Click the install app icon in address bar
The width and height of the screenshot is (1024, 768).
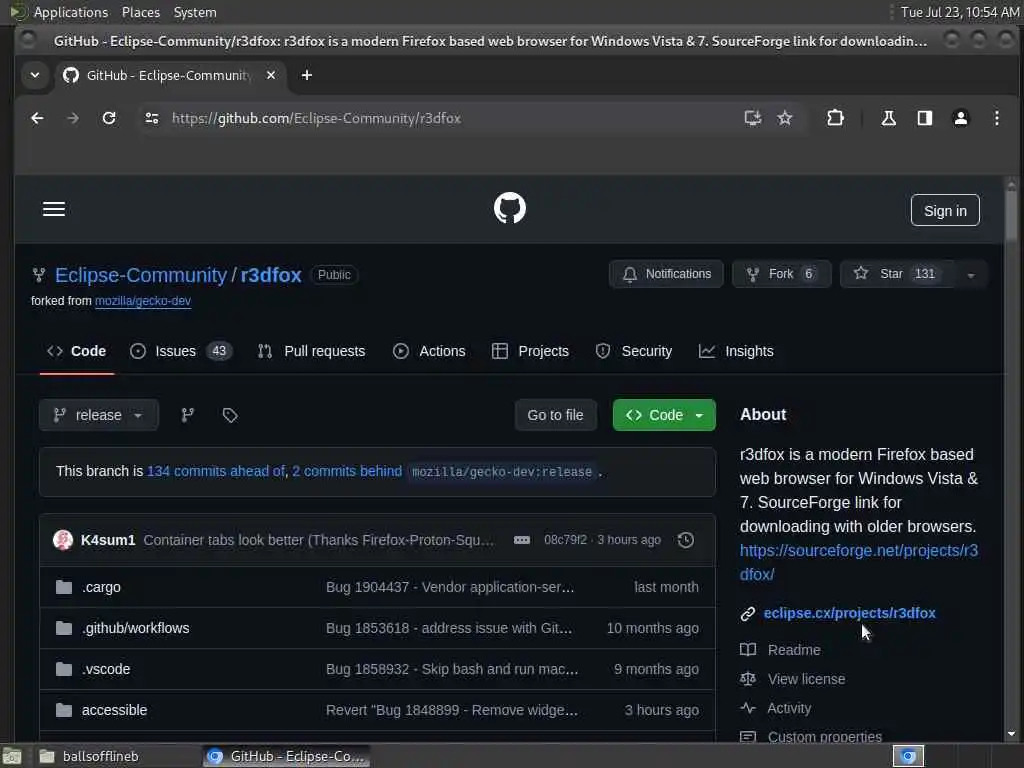coord(752,118)
